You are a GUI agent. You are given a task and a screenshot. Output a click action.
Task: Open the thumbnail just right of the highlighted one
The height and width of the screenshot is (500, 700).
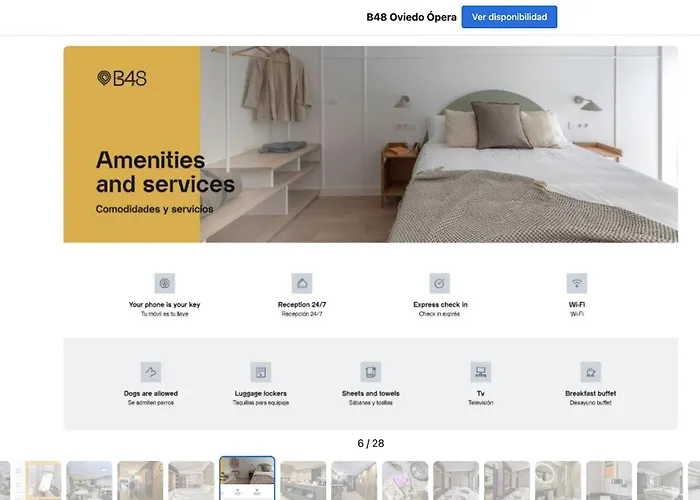click(303, 480)
